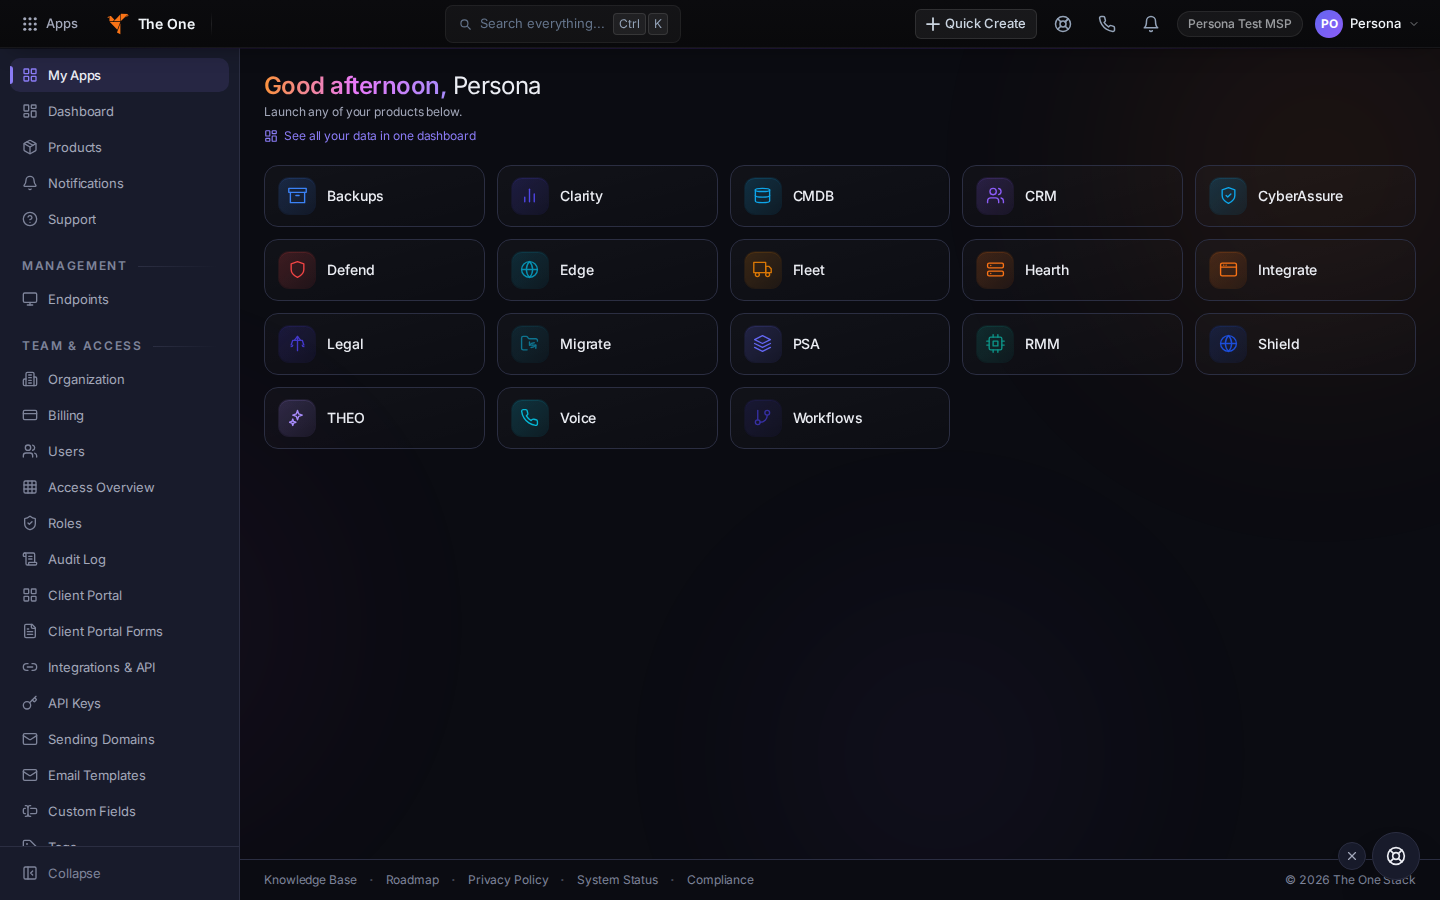Open the CRM people icon
Screen dimensions: 1440x900
tap(995, 196)
